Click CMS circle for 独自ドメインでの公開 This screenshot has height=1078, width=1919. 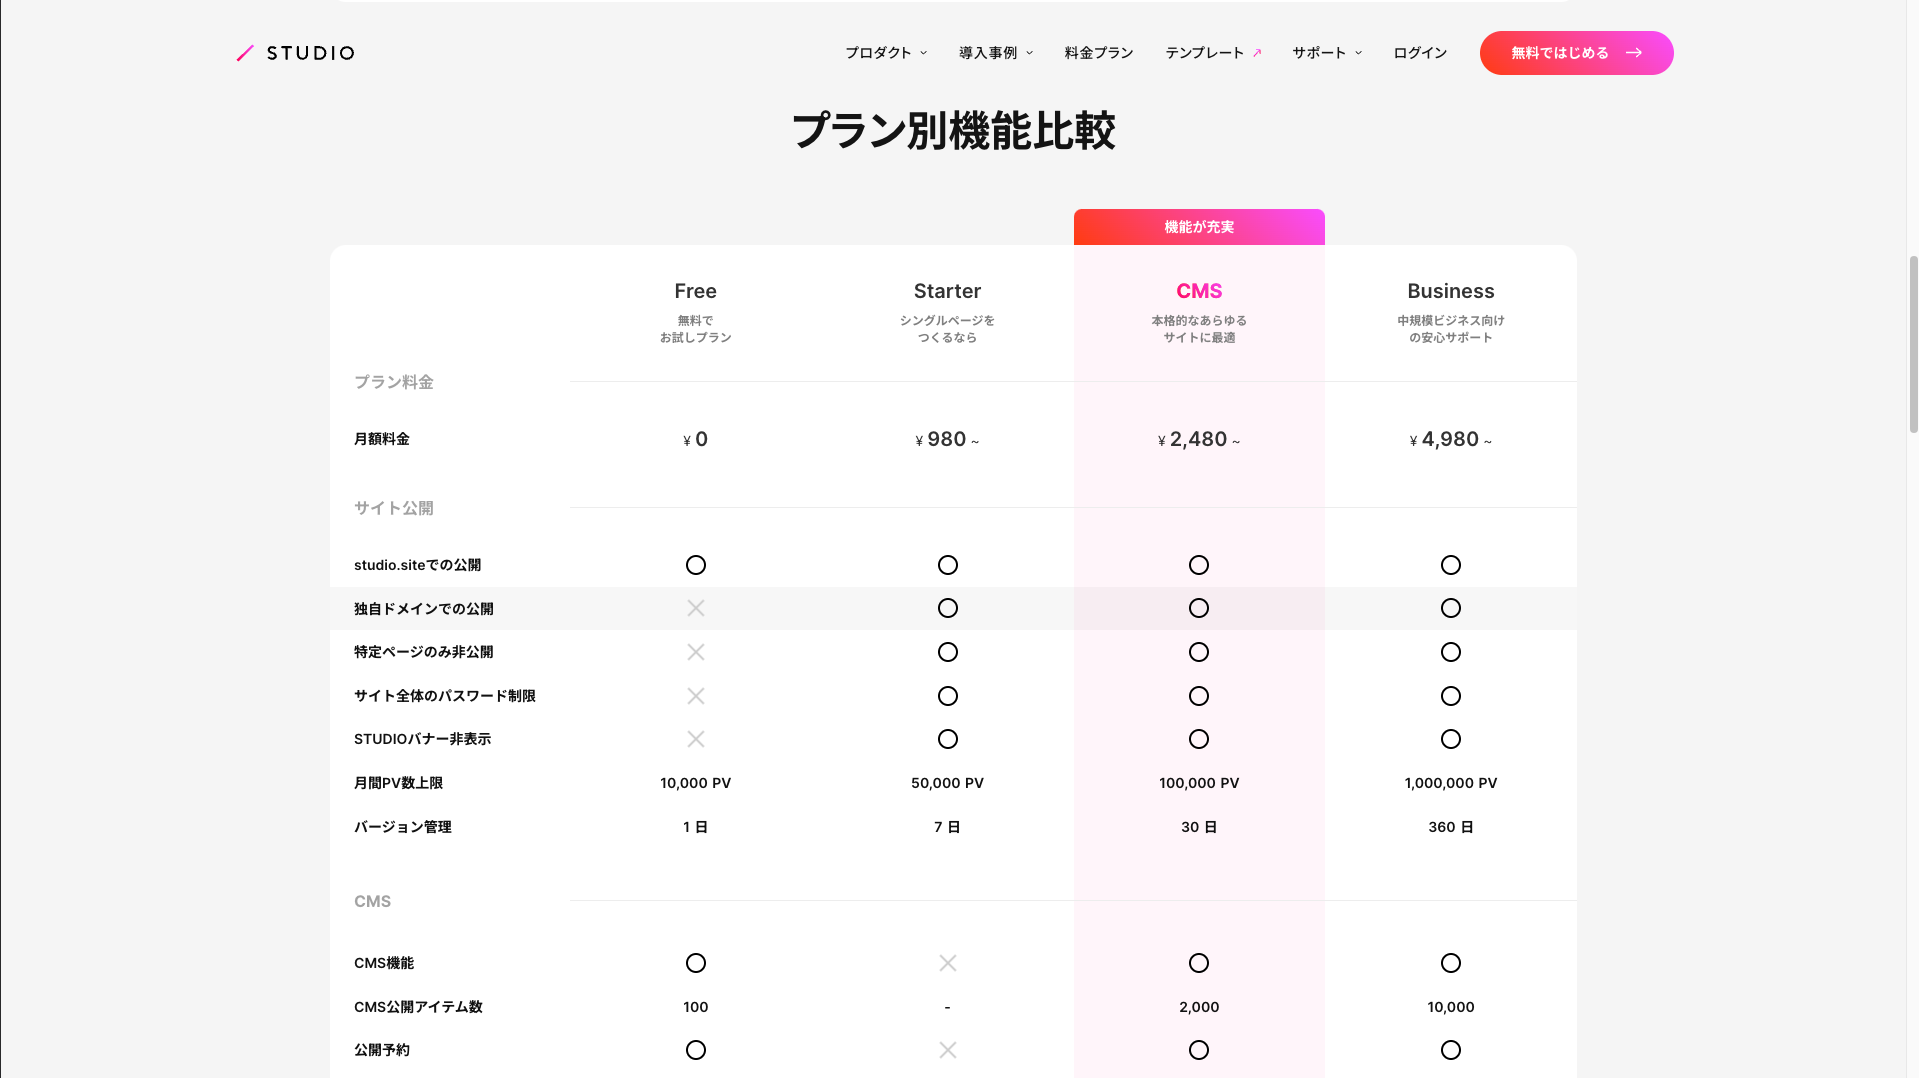click(x=1199, y=608)
